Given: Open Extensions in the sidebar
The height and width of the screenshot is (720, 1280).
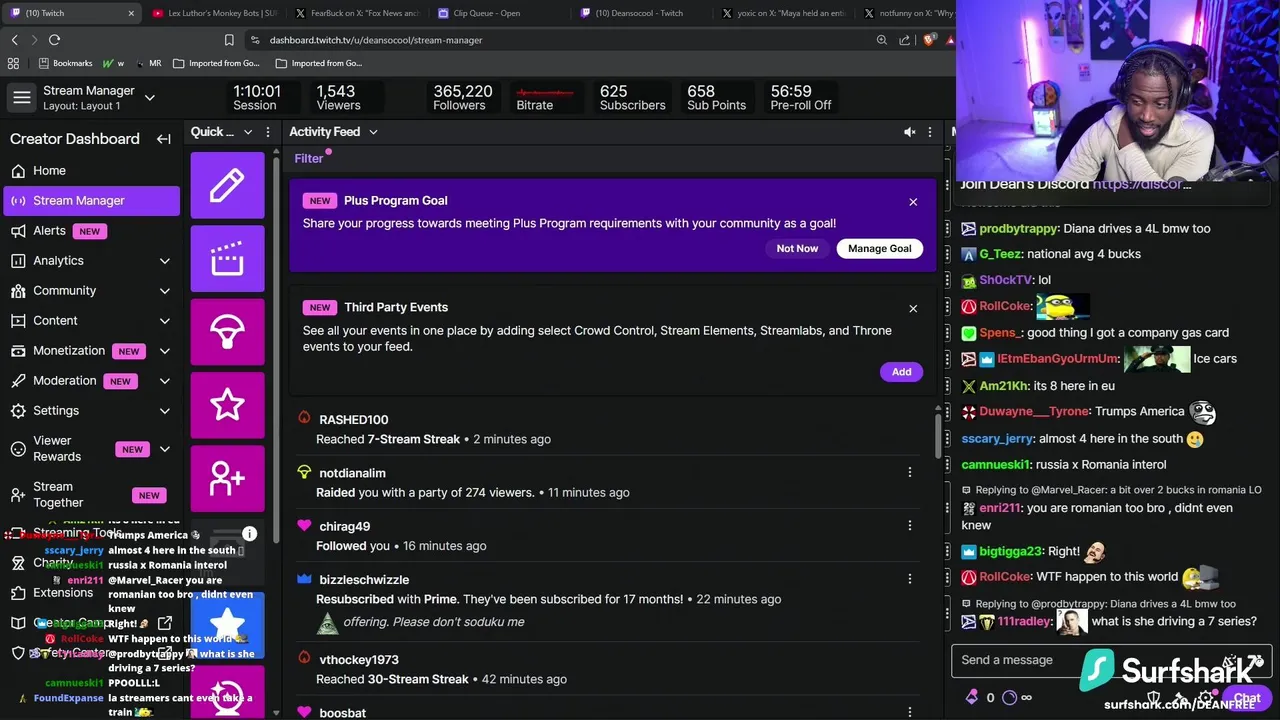Looking at the screenshot, I should 92,592.
